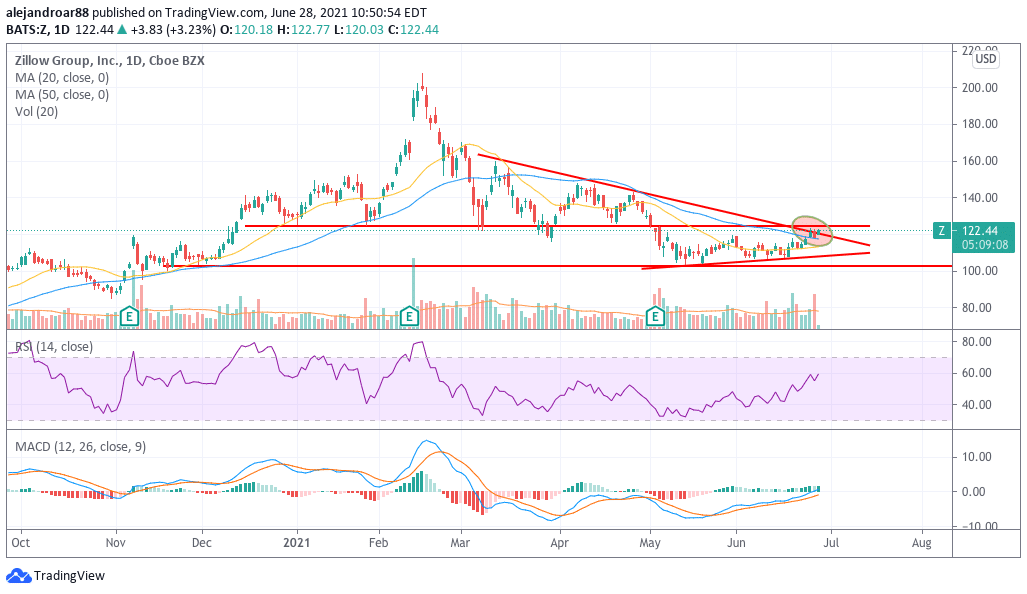This screenshot has height=594, width=1027.
Task: Click the author name alejandroar88
Action: 47,12
